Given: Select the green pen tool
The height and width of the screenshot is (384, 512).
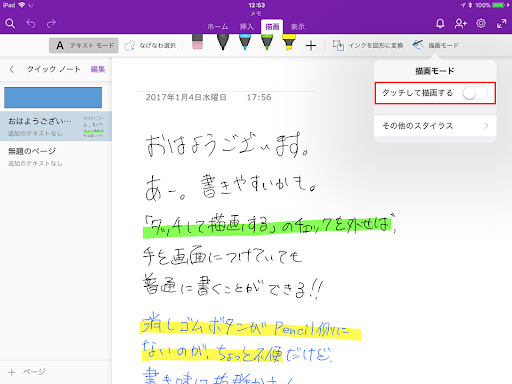Looking at the screenshot, I should 267,42.
